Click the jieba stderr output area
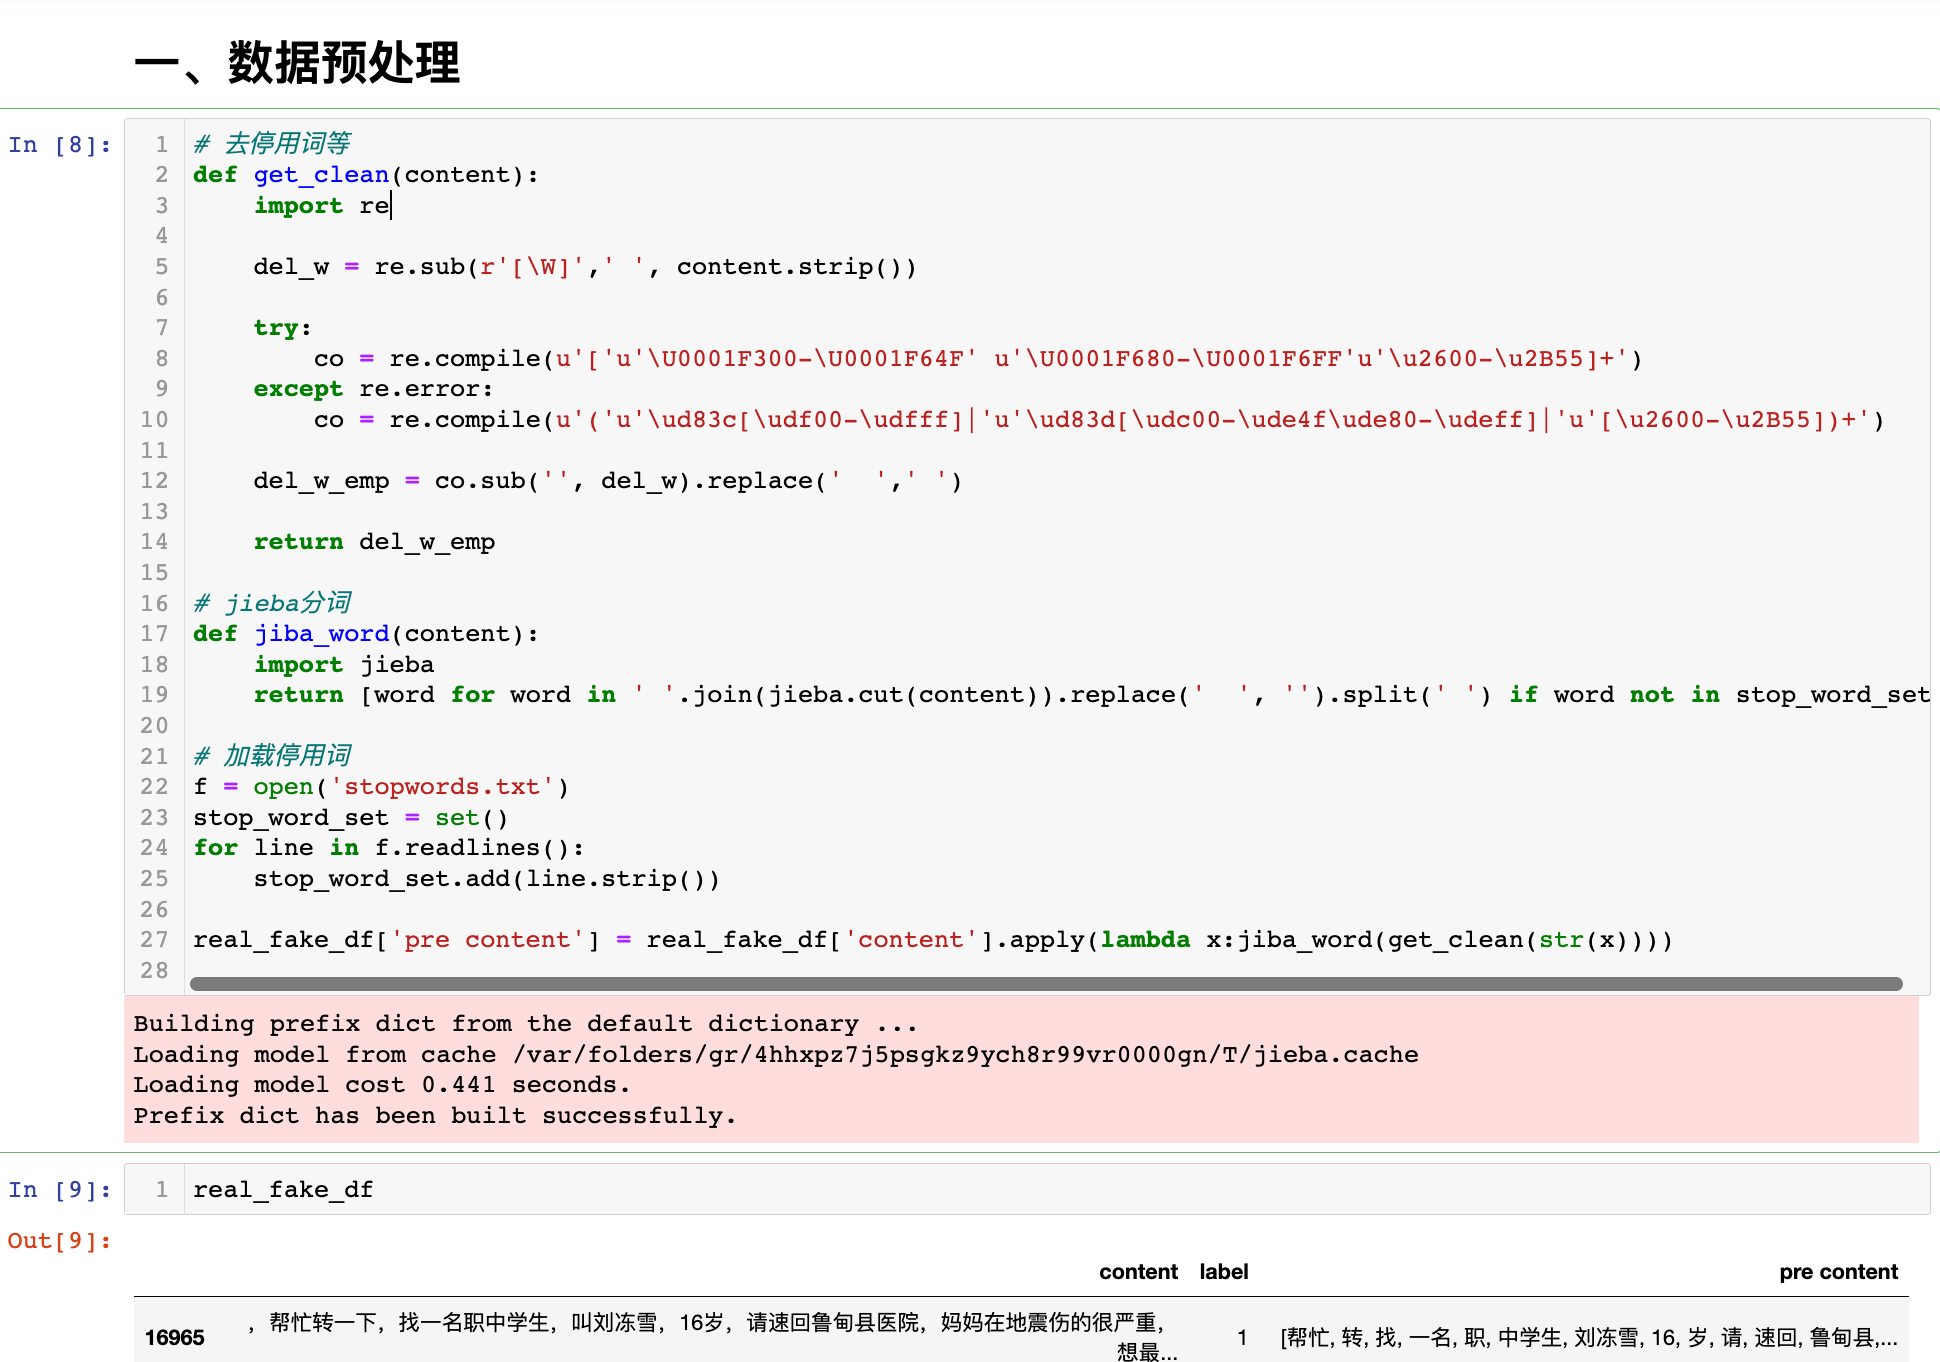This screenshot has height=1362, width=1940. pyautogui.click(x=1020, y=1070)
